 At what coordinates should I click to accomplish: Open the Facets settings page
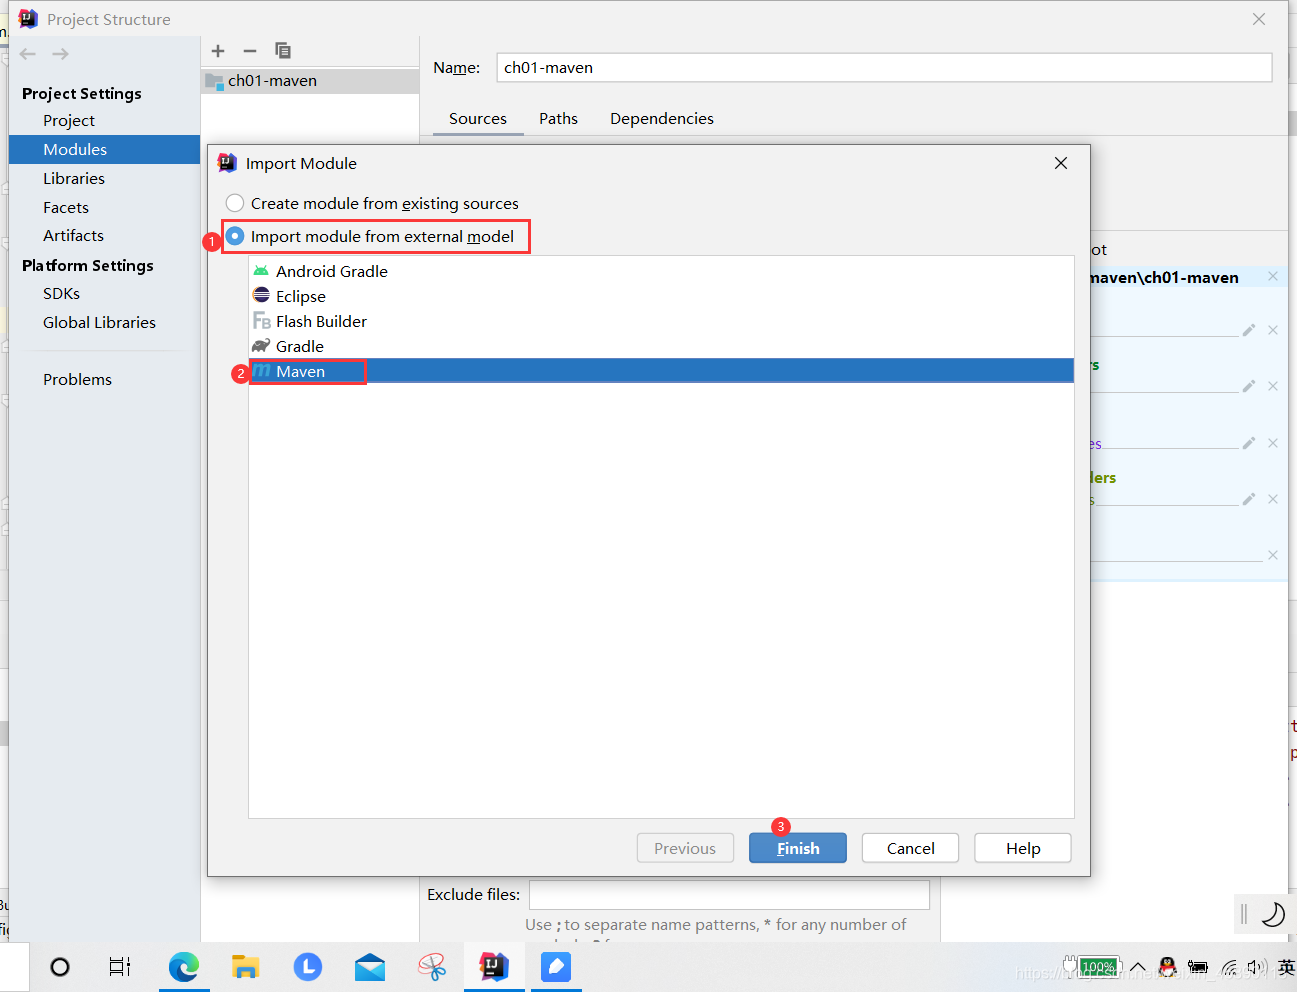point(66,208)
